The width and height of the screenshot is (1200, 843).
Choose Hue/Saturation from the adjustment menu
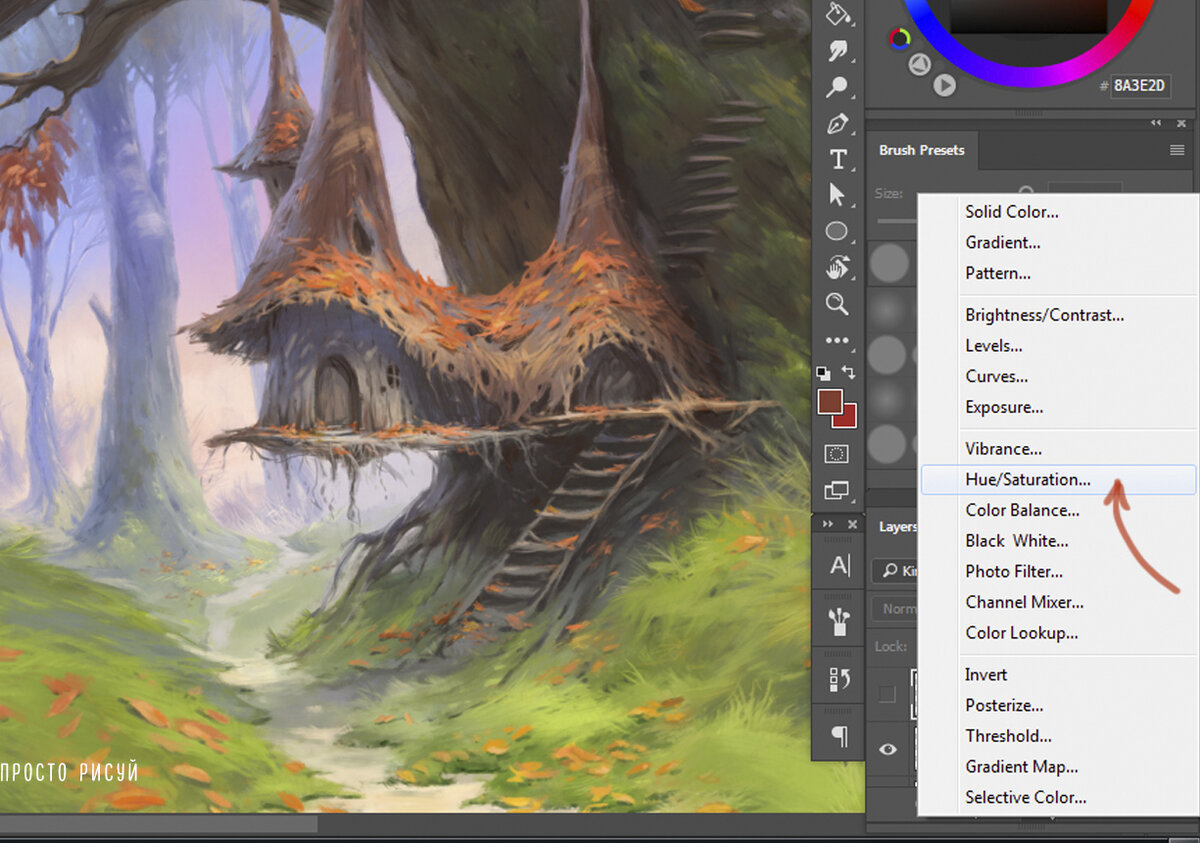click(1028, 480)
